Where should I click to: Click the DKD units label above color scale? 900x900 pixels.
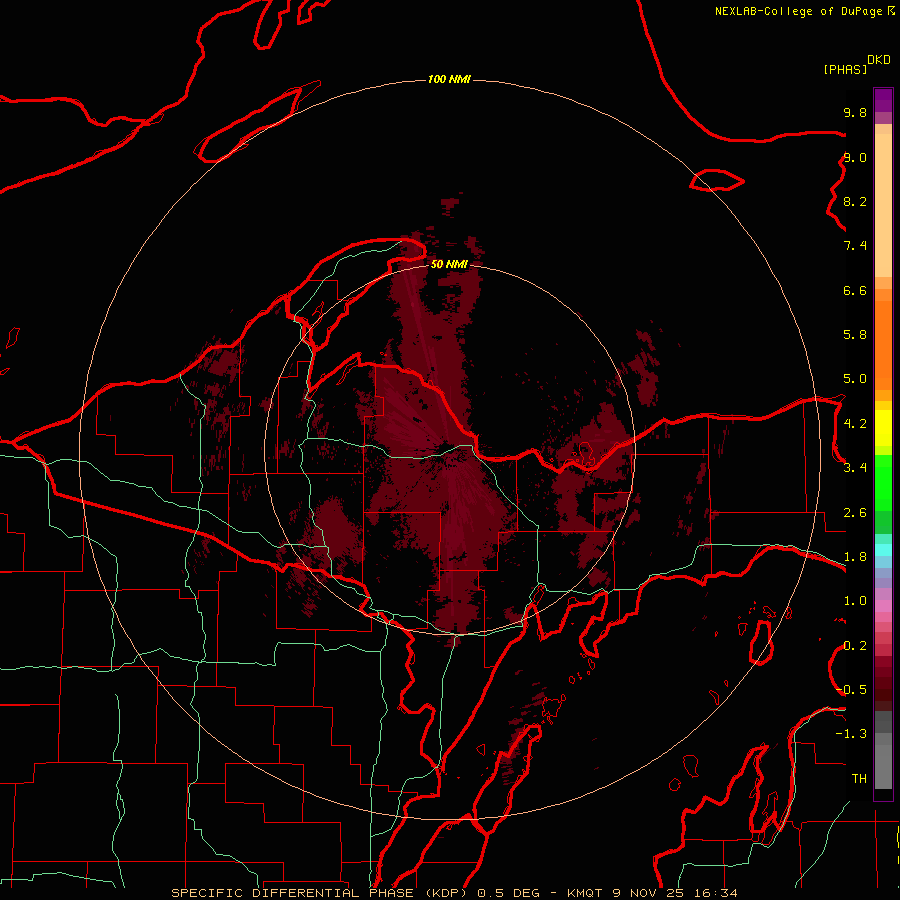point(878,60)
